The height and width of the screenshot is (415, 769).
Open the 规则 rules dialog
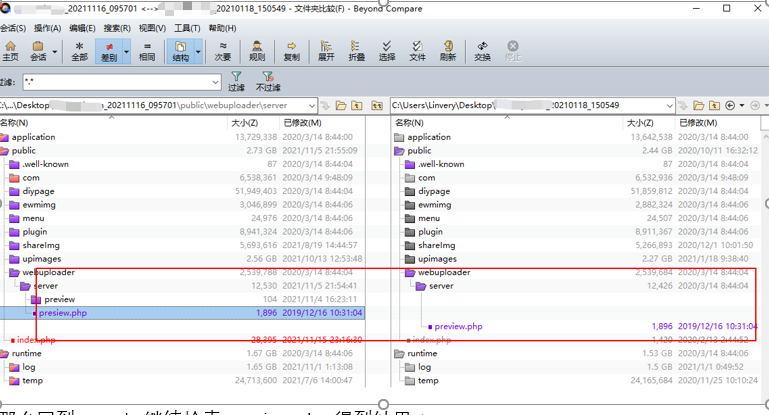(257, 51)
